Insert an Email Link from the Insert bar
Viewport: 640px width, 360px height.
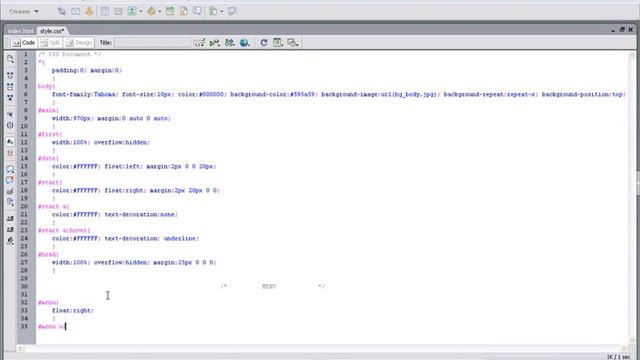76,11
